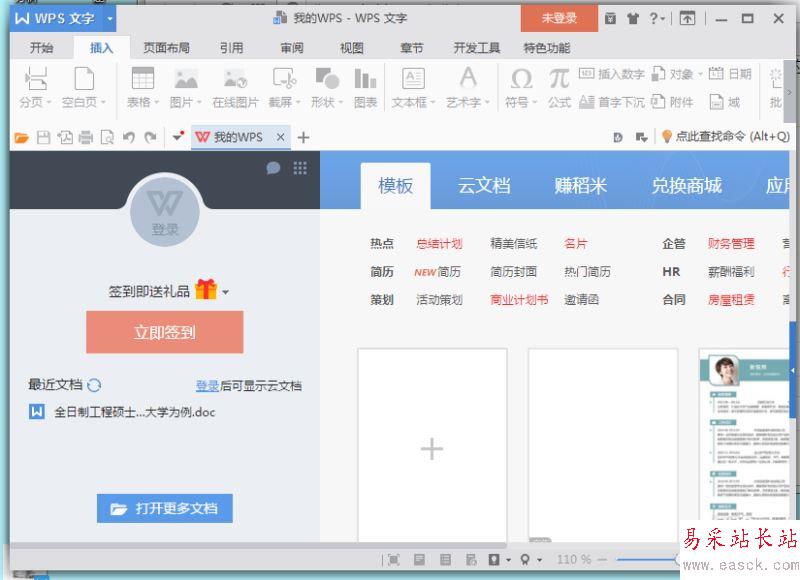
Task: Insert a 文本框 text box
Action: tap(413, 88)
